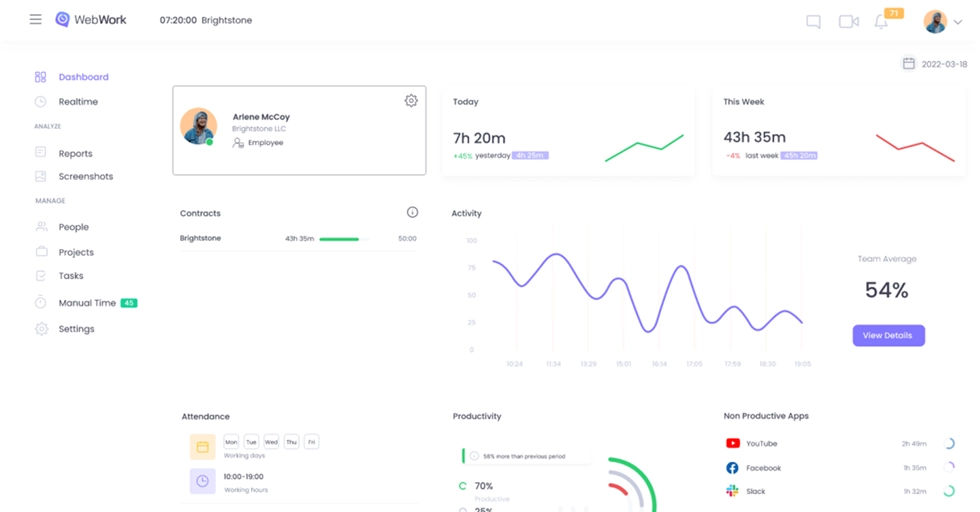Open the chat messages icon
The height and width of the screenshot is (512, 980).
click(813, 22)
